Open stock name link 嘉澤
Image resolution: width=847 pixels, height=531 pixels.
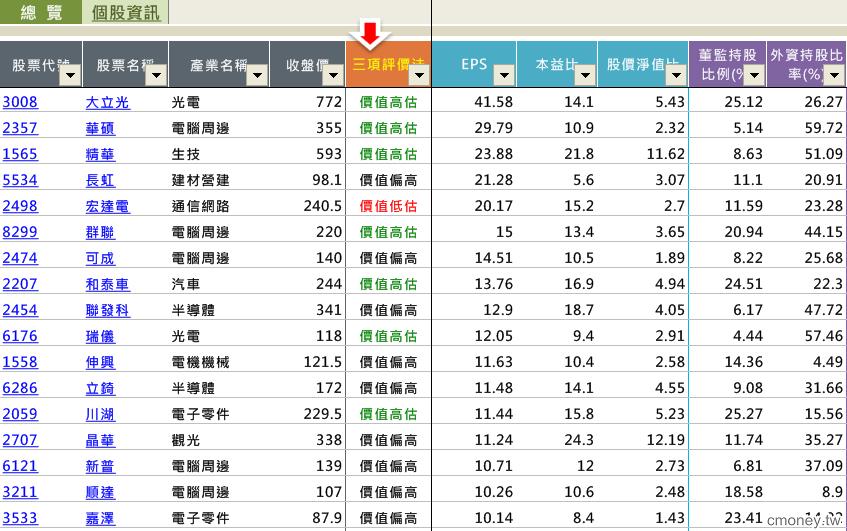coord(100,517)
